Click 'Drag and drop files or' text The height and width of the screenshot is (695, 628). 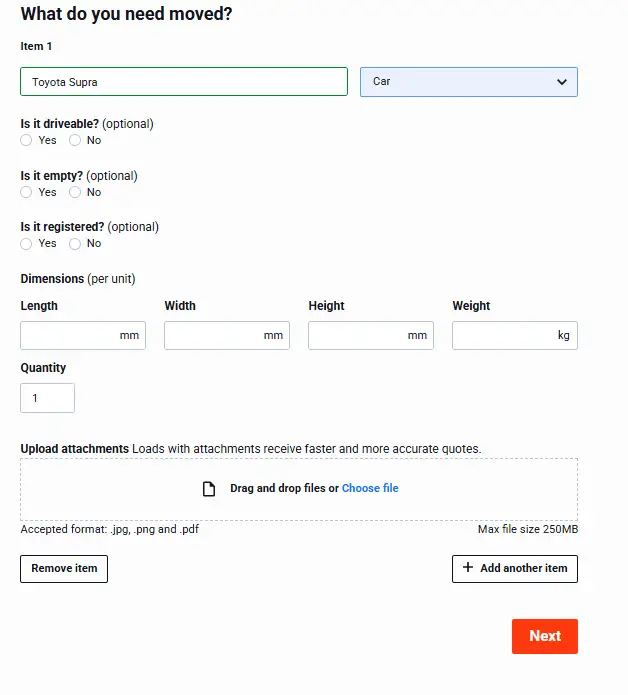(285, 488)
